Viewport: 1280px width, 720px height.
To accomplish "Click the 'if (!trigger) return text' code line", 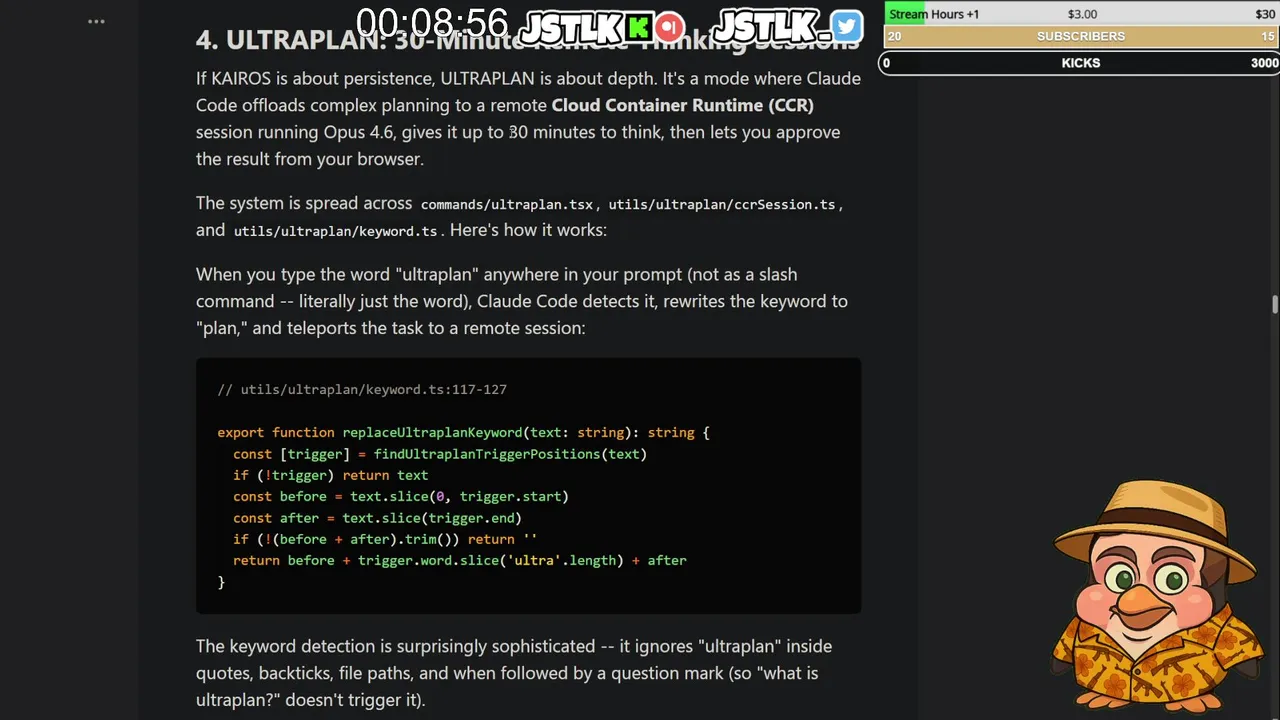I will 330,475.
